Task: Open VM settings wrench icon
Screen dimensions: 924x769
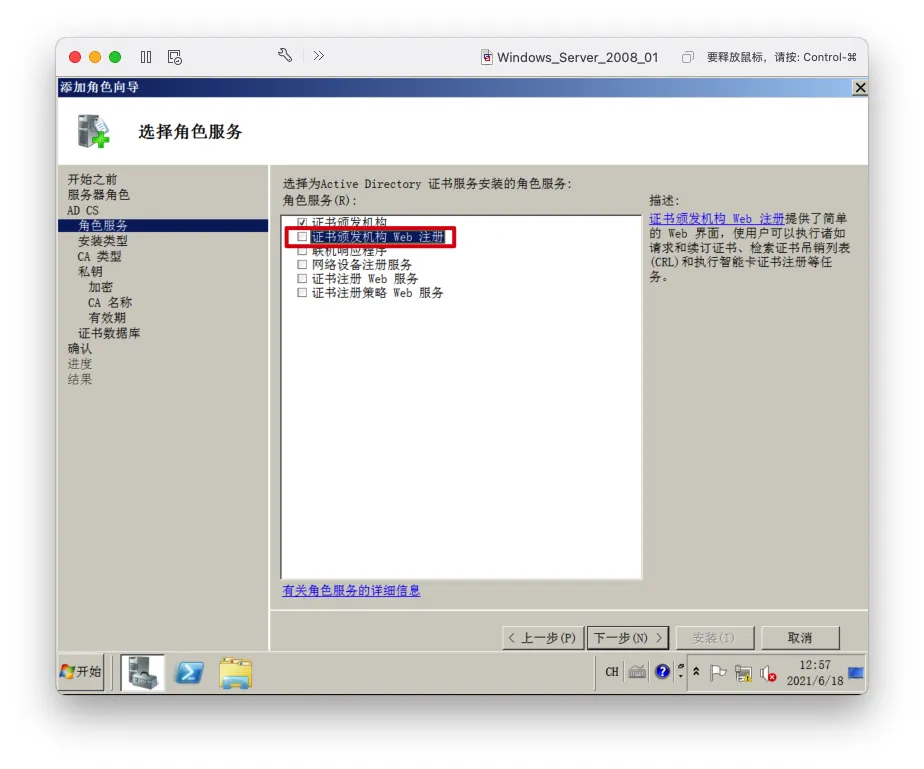Action: click(x=285, y=55)
